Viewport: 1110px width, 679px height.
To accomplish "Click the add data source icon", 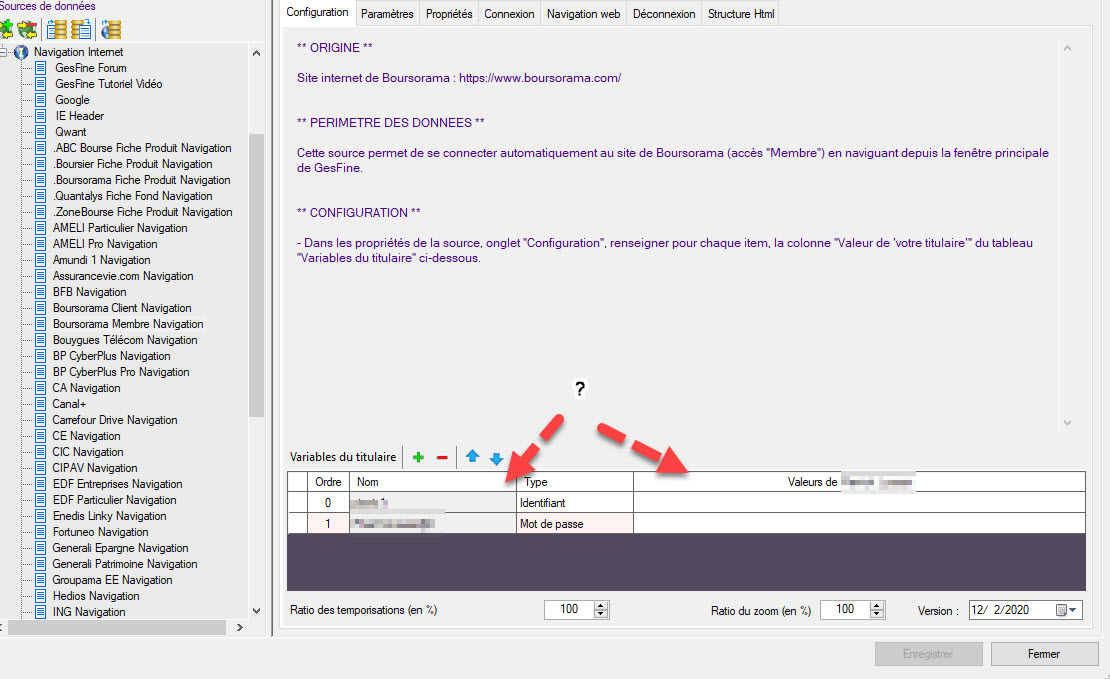I will point(7,29).
